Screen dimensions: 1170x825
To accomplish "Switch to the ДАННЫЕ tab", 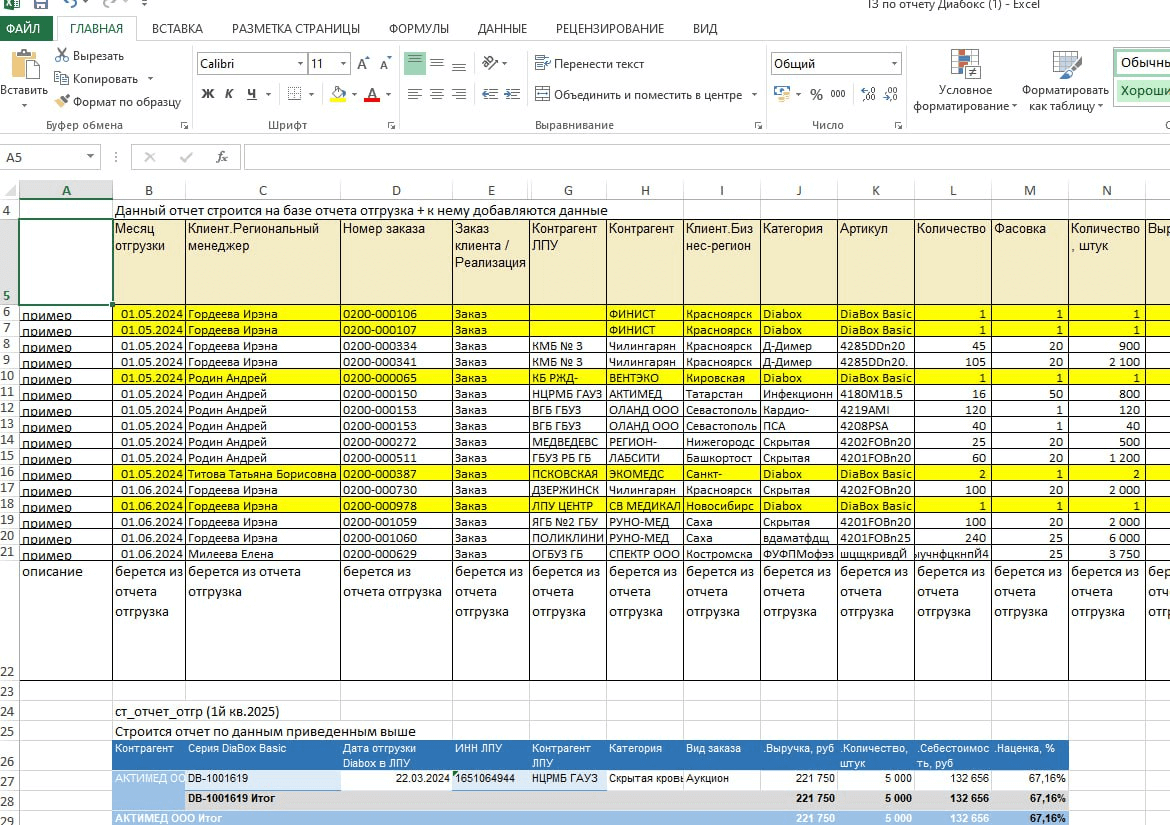I will (x=502, y=28).
